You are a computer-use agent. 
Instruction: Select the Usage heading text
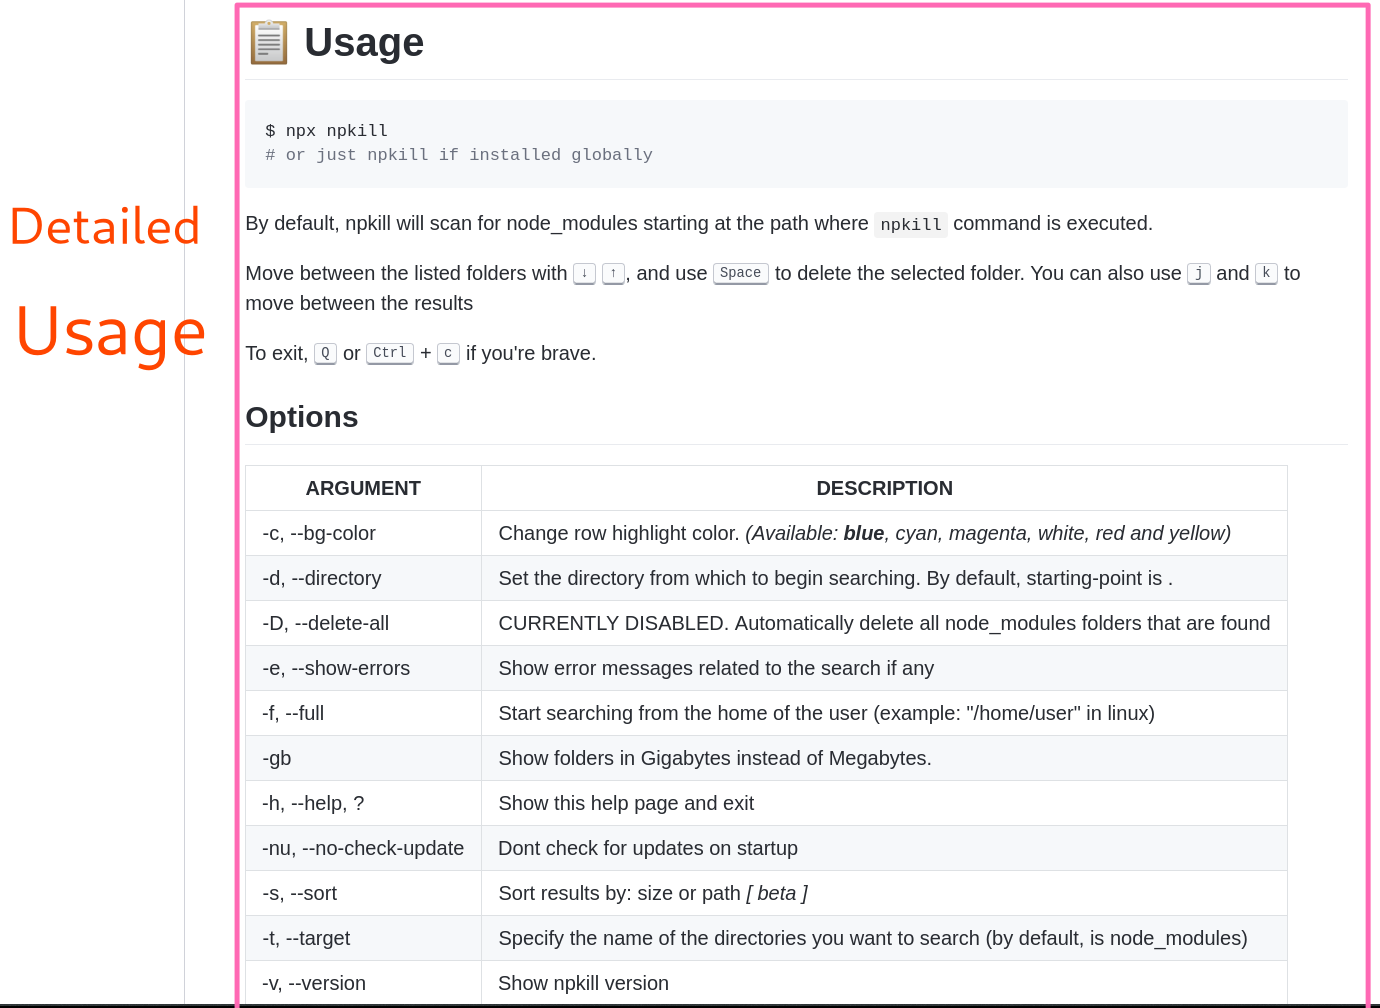click(x=364, y=42)
